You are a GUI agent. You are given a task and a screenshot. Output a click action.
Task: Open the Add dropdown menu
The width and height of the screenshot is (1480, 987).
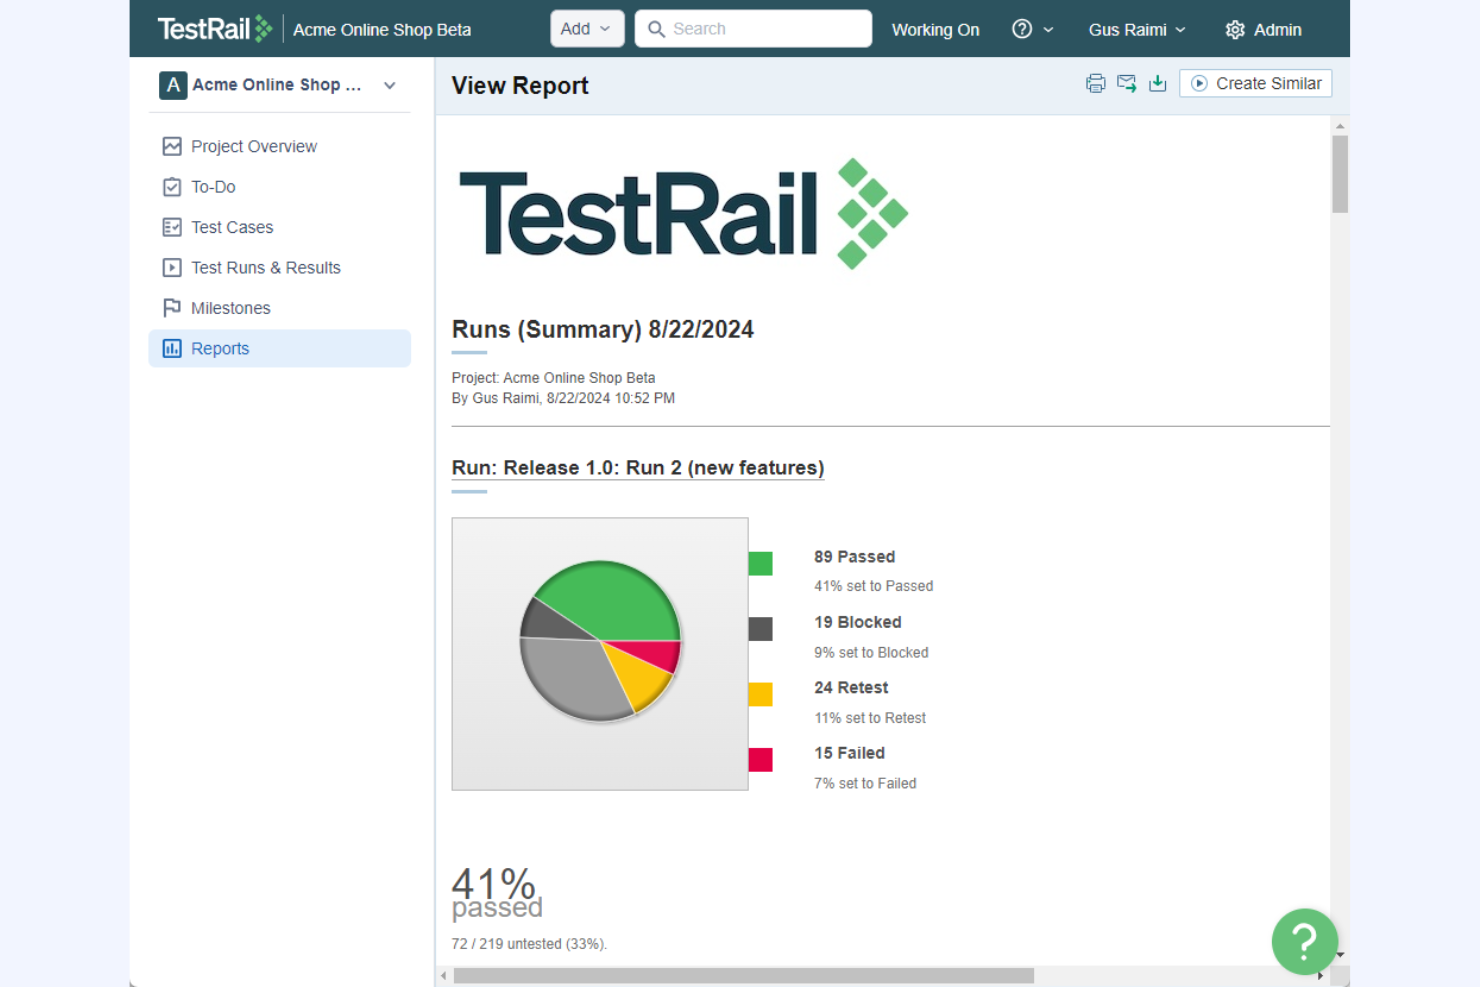click(x=587, y=28)
